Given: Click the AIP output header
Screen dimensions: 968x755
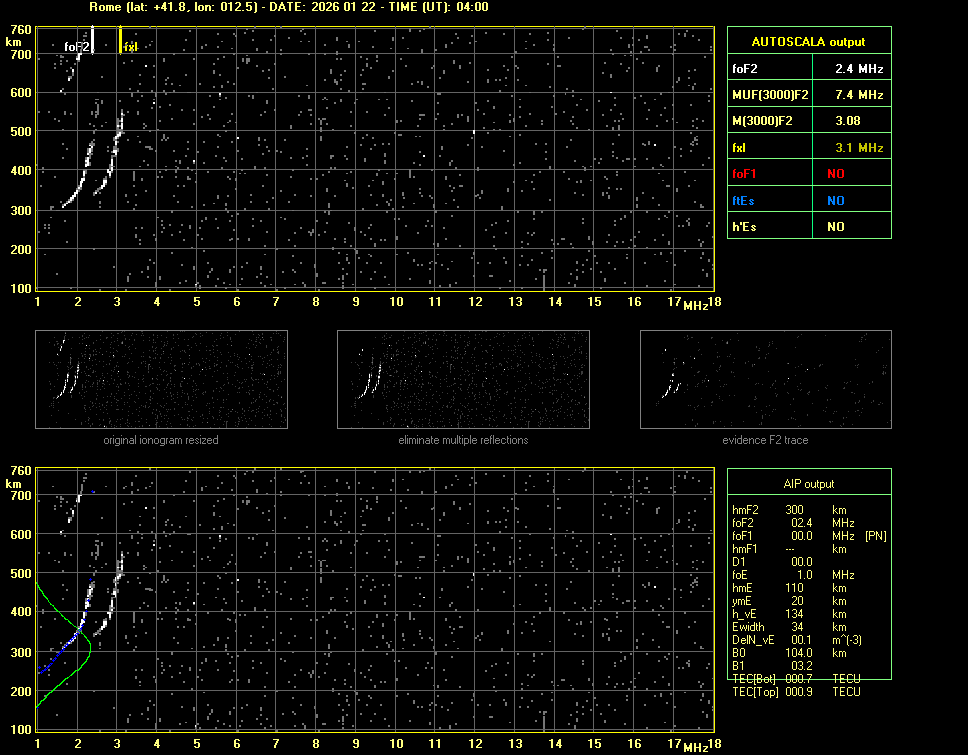Looking at the screenshot, I should pos(808,483).
